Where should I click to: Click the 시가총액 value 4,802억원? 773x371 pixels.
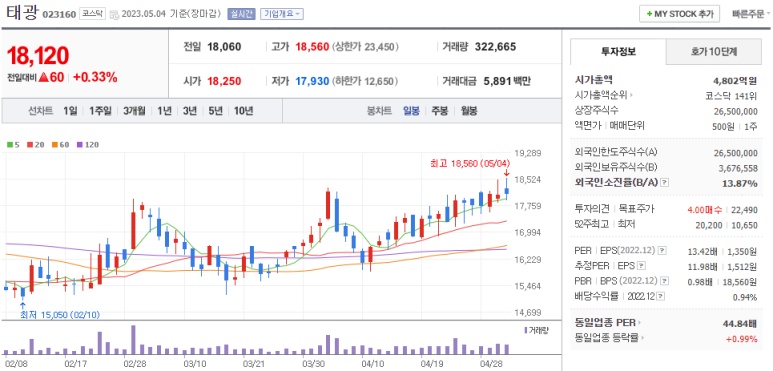click(735, 80)
